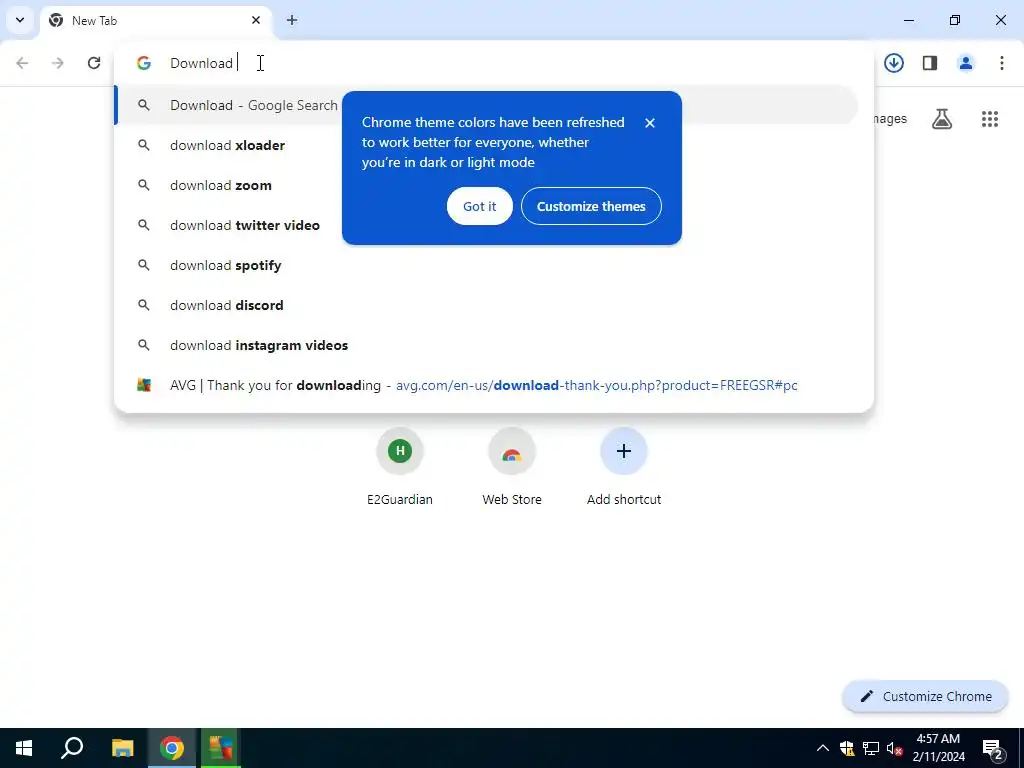The image size is (1024, 768).
Task: Close the New Tab tab
Action: pyautogui.click(x=256, y=20)
